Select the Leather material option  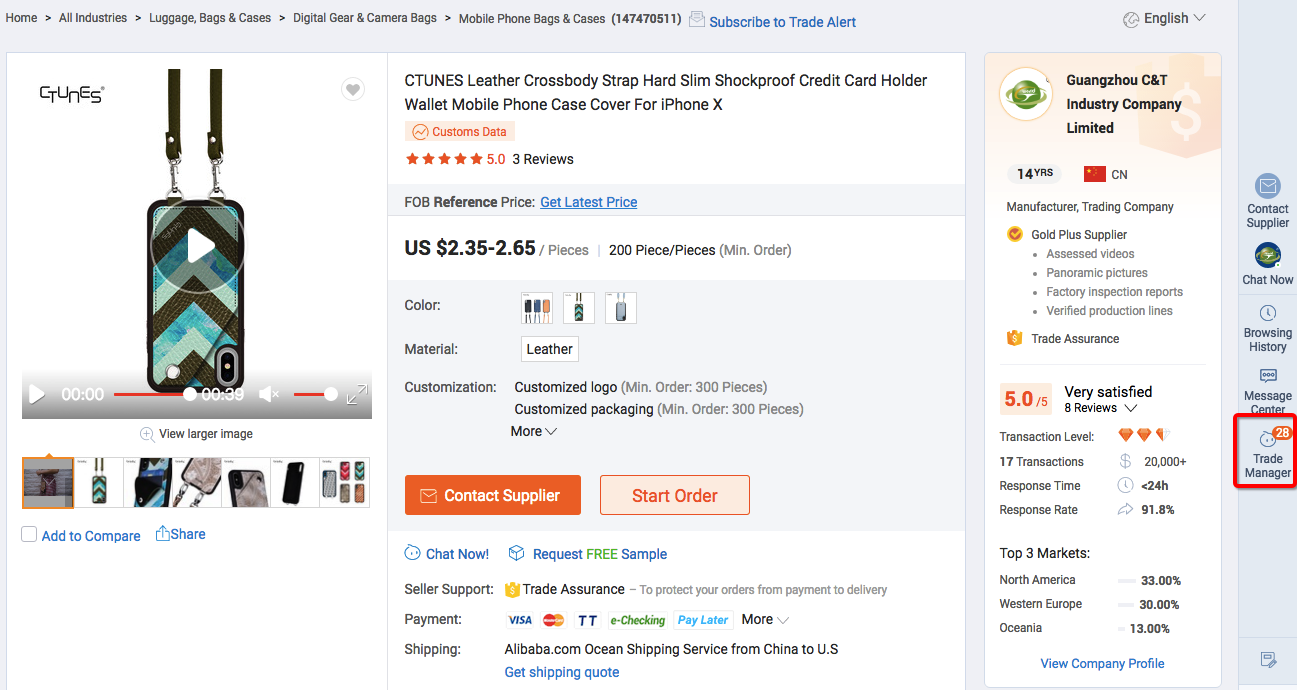[x=549, y=349]
